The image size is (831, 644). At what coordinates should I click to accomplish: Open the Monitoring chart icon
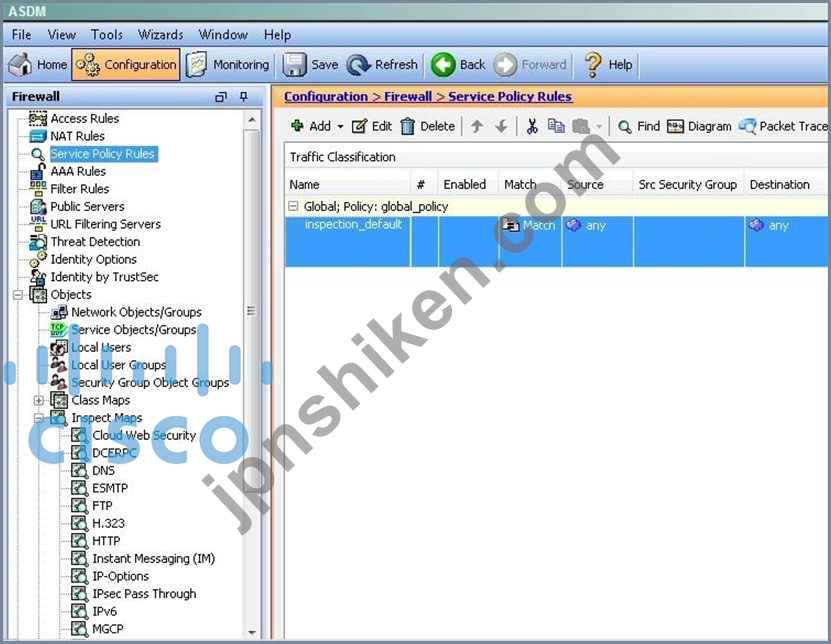pyautogui.click(x=197, y=65)
